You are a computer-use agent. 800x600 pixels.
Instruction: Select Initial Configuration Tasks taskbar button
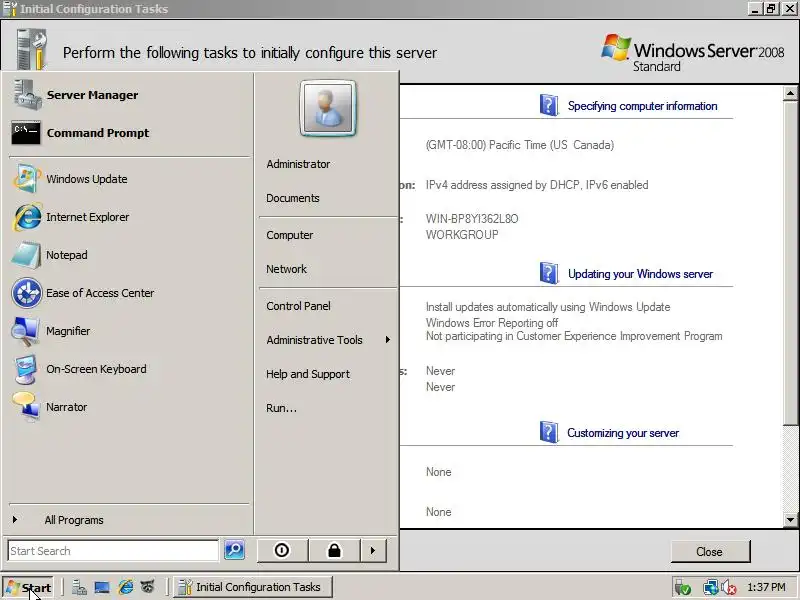(253, 587)
